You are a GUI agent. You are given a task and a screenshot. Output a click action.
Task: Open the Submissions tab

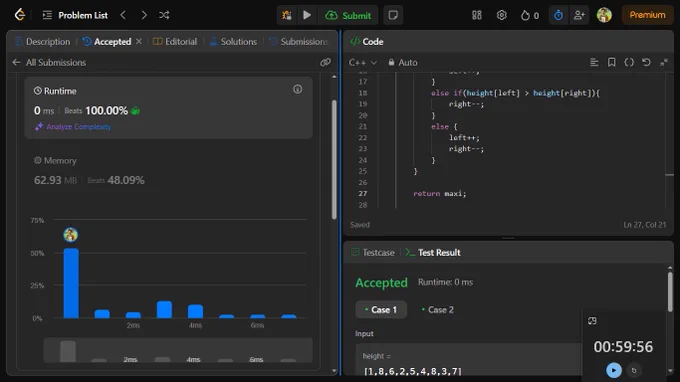299,42
